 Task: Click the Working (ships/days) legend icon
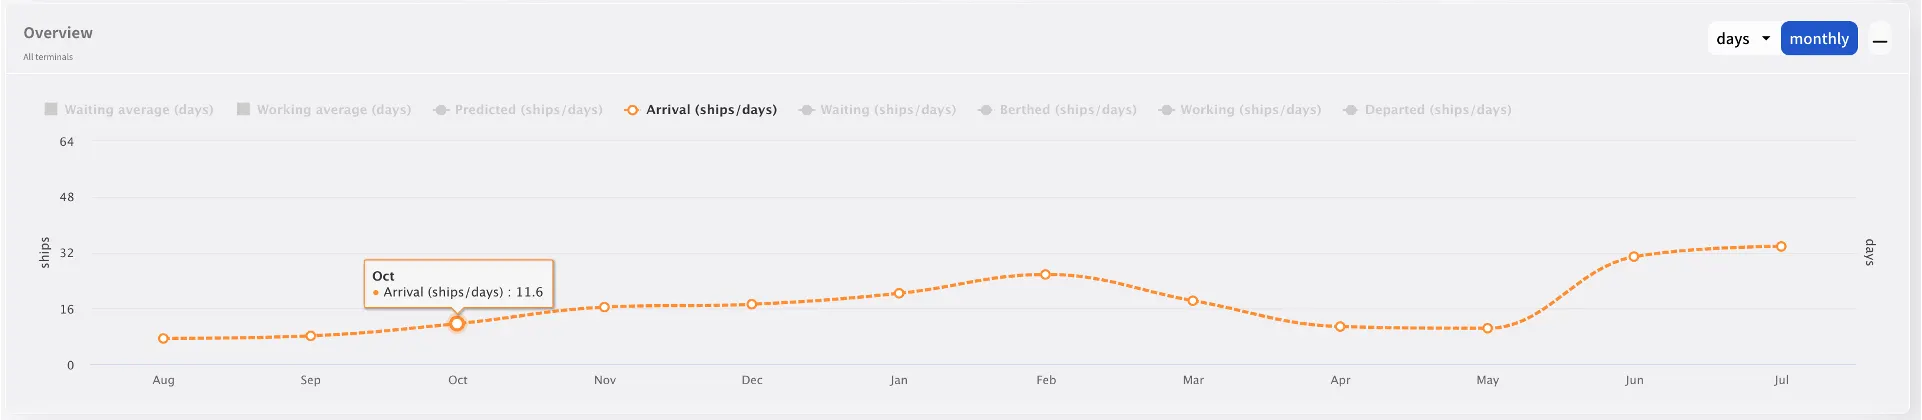(1166, 110)
